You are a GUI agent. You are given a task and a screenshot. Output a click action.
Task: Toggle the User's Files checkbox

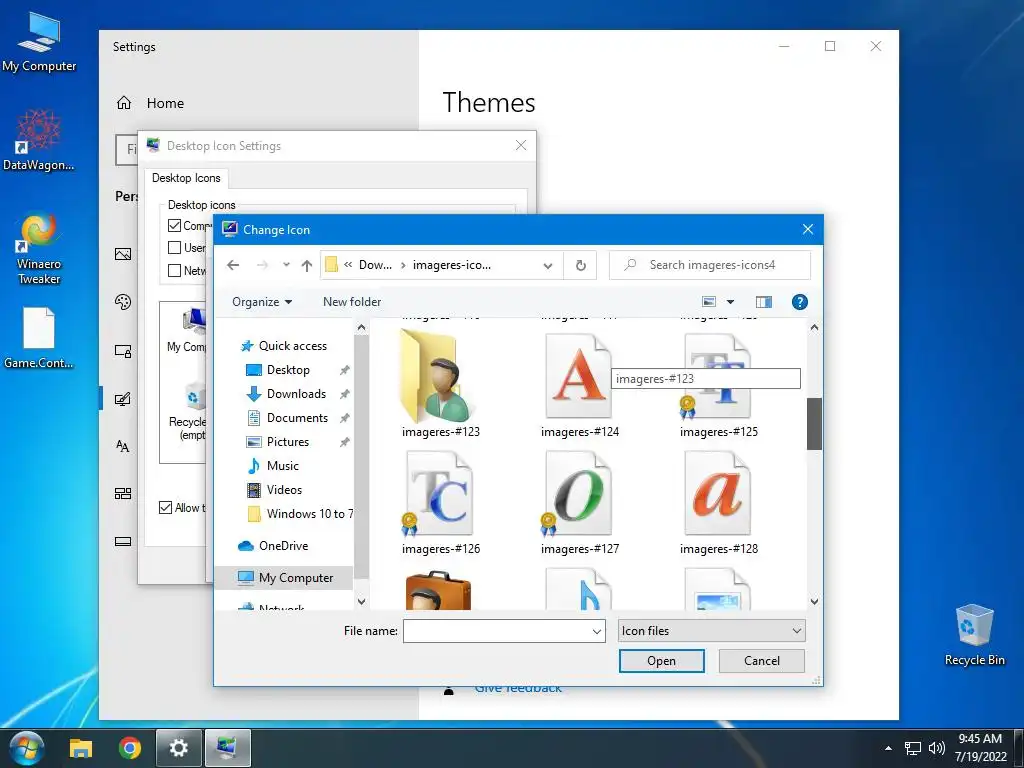[174, 248]
